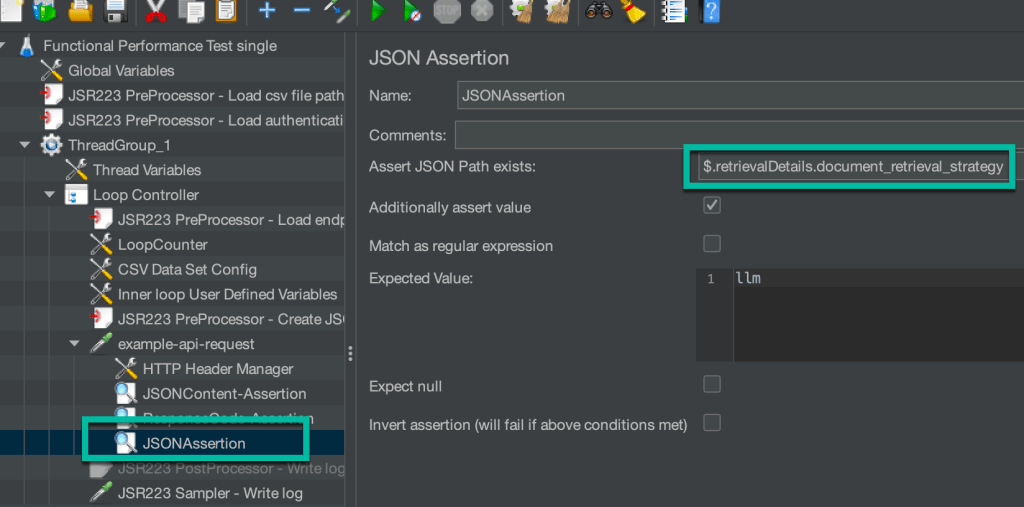
Task: Collapse the example-api-request node
Action: [x=74, y=344]
